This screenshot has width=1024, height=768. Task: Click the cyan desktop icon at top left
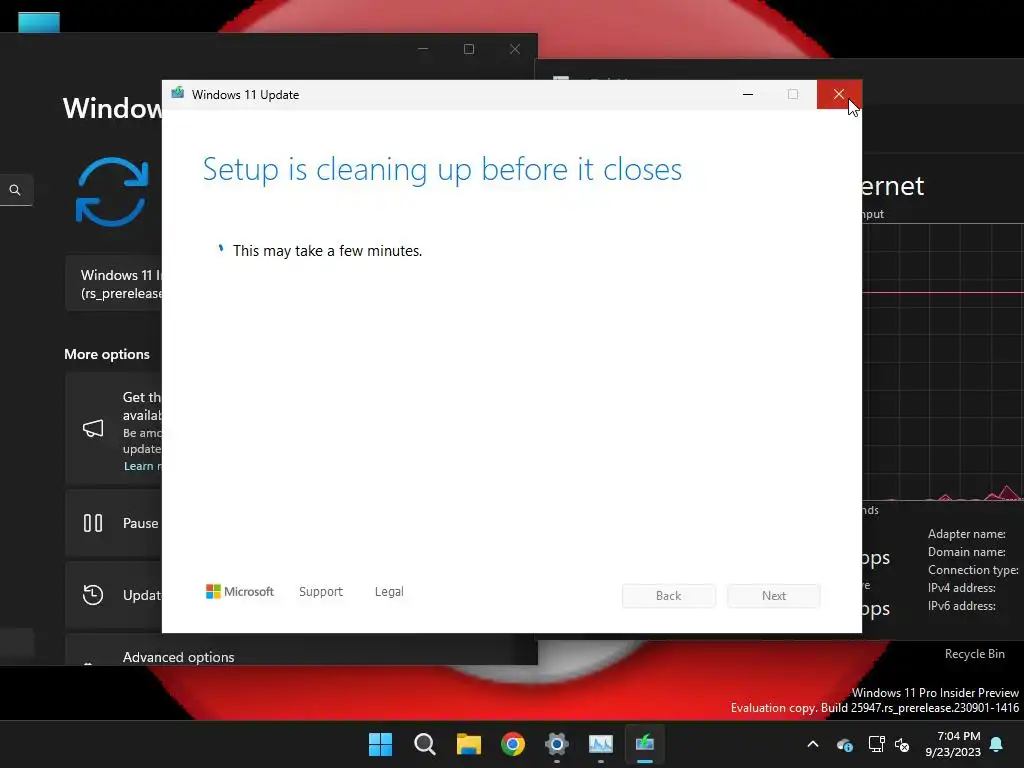[39, 22]
